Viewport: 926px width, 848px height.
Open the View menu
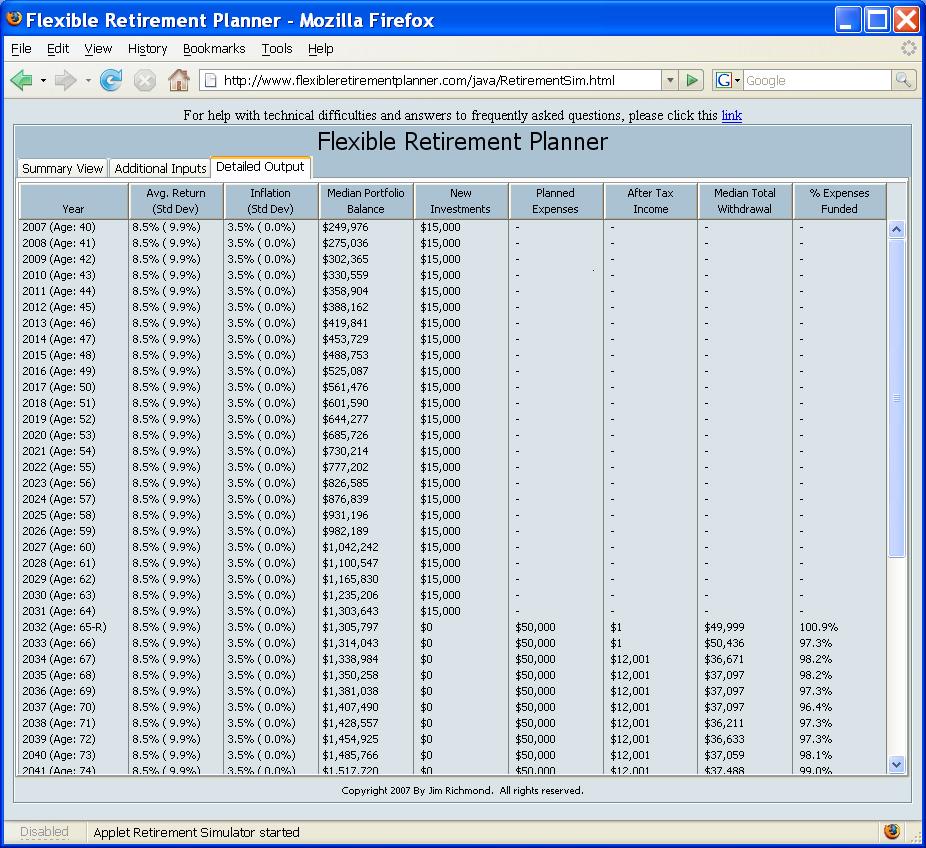point(98,48)
